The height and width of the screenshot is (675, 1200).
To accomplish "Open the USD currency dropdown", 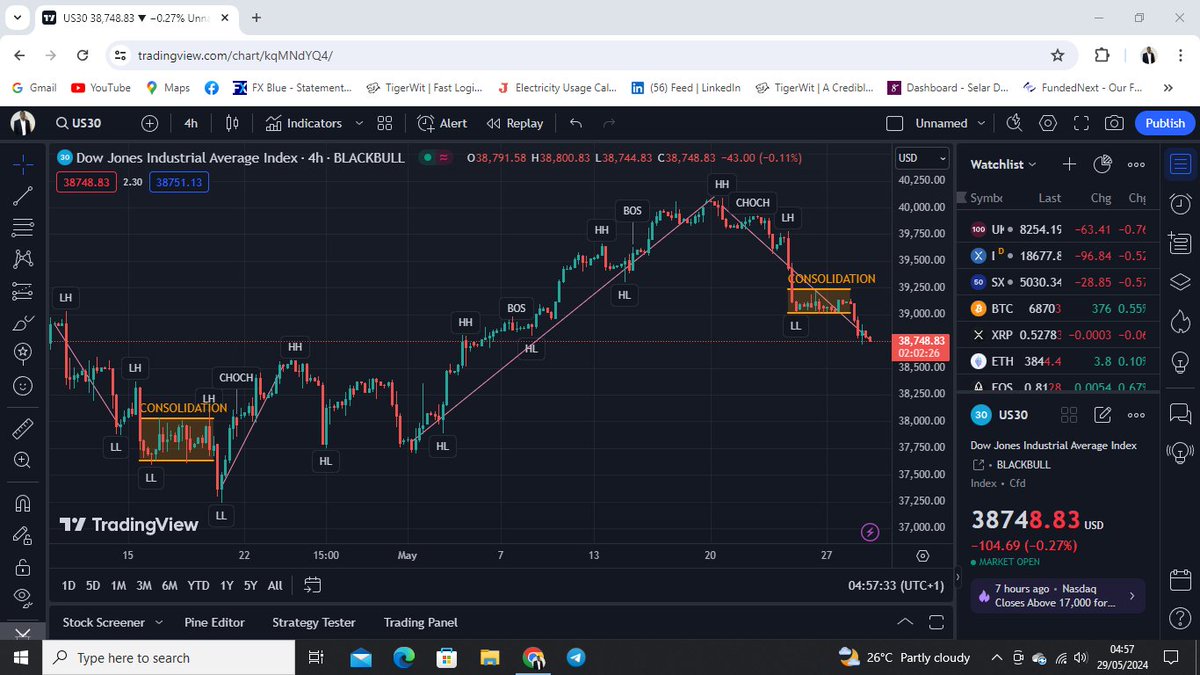I will [922, 158].
